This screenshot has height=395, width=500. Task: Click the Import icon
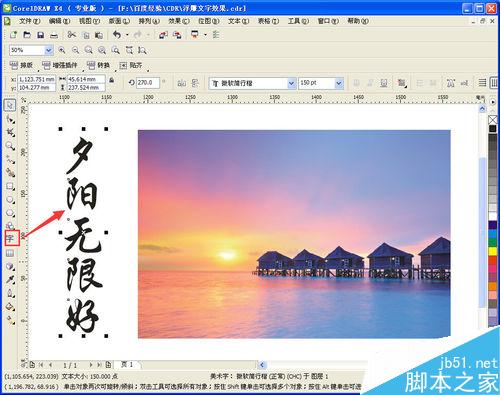(163, 35)
